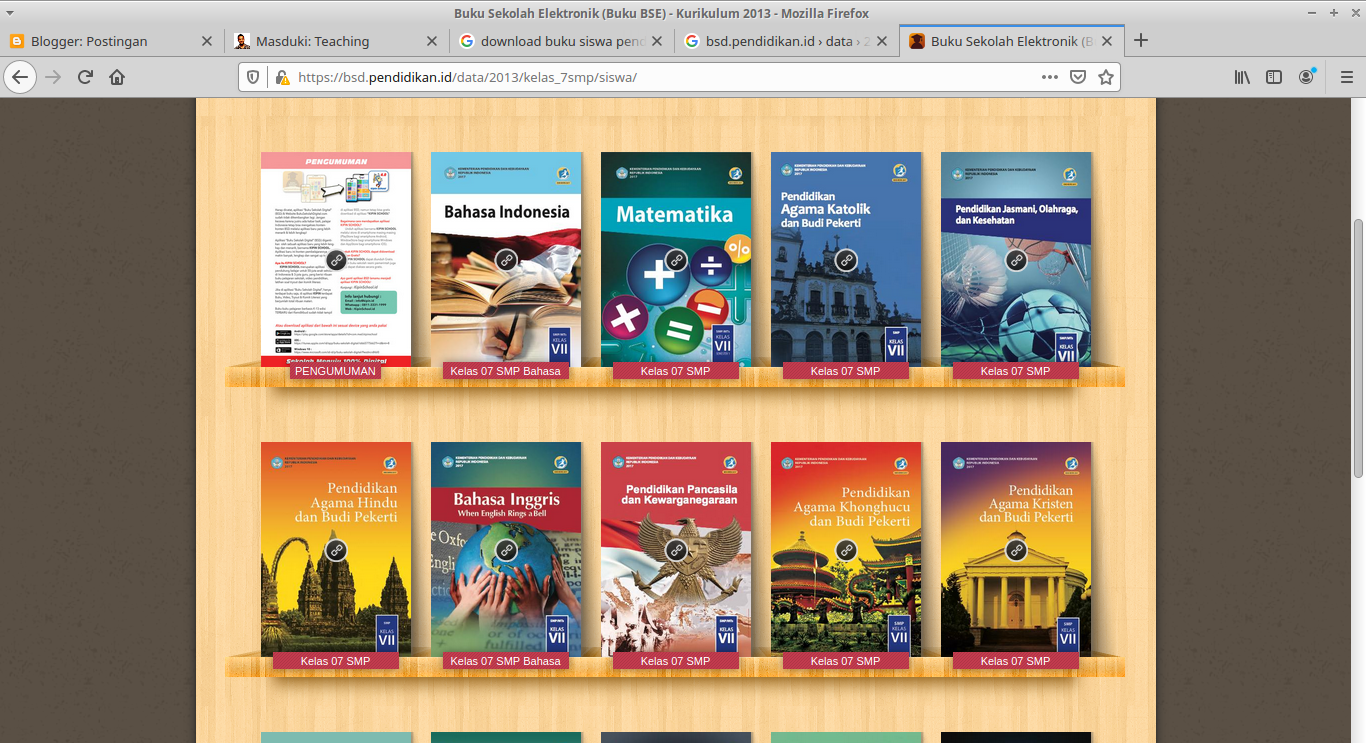Bookmark this page with star icon
The height and width of the screenshot is (743, 1366).
tap(1106, 77)
